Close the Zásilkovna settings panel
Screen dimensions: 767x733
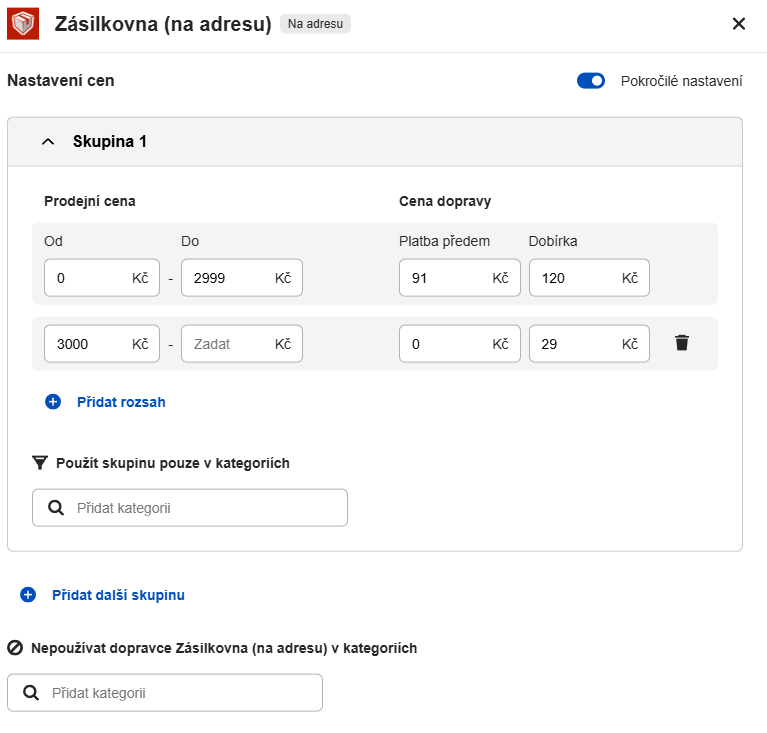point(739,24)
